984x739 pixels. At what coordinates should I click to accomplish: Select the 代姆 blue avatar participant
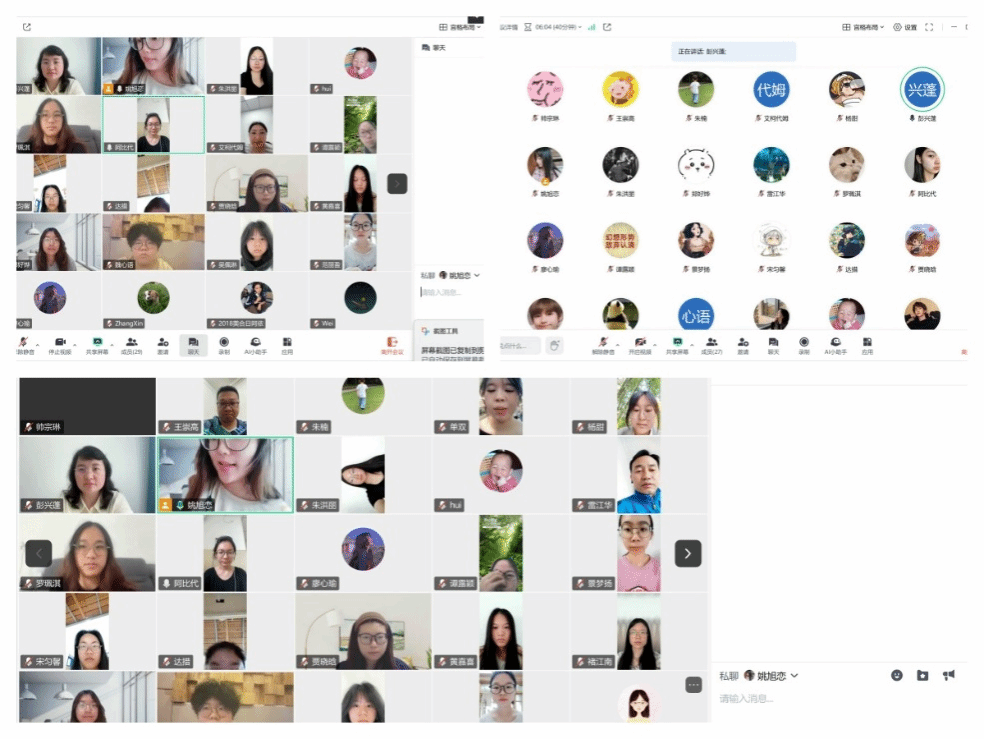771,90
